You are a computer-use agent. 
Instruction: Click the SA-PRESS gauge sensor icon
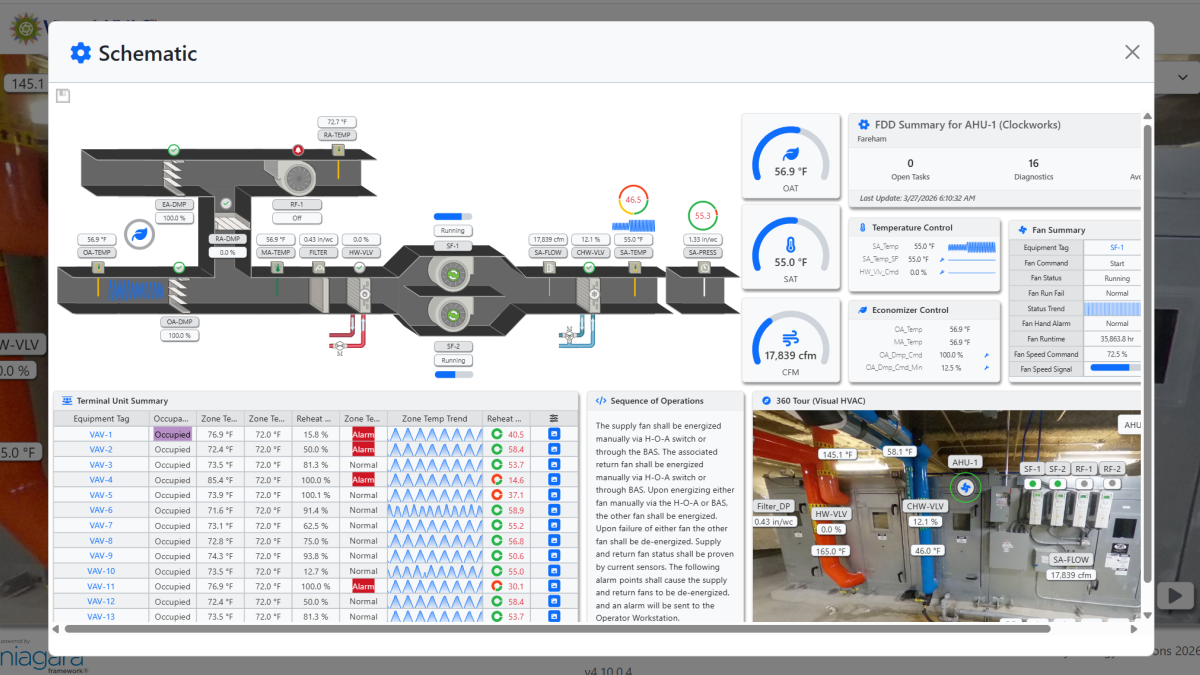(x=704, y=268)
